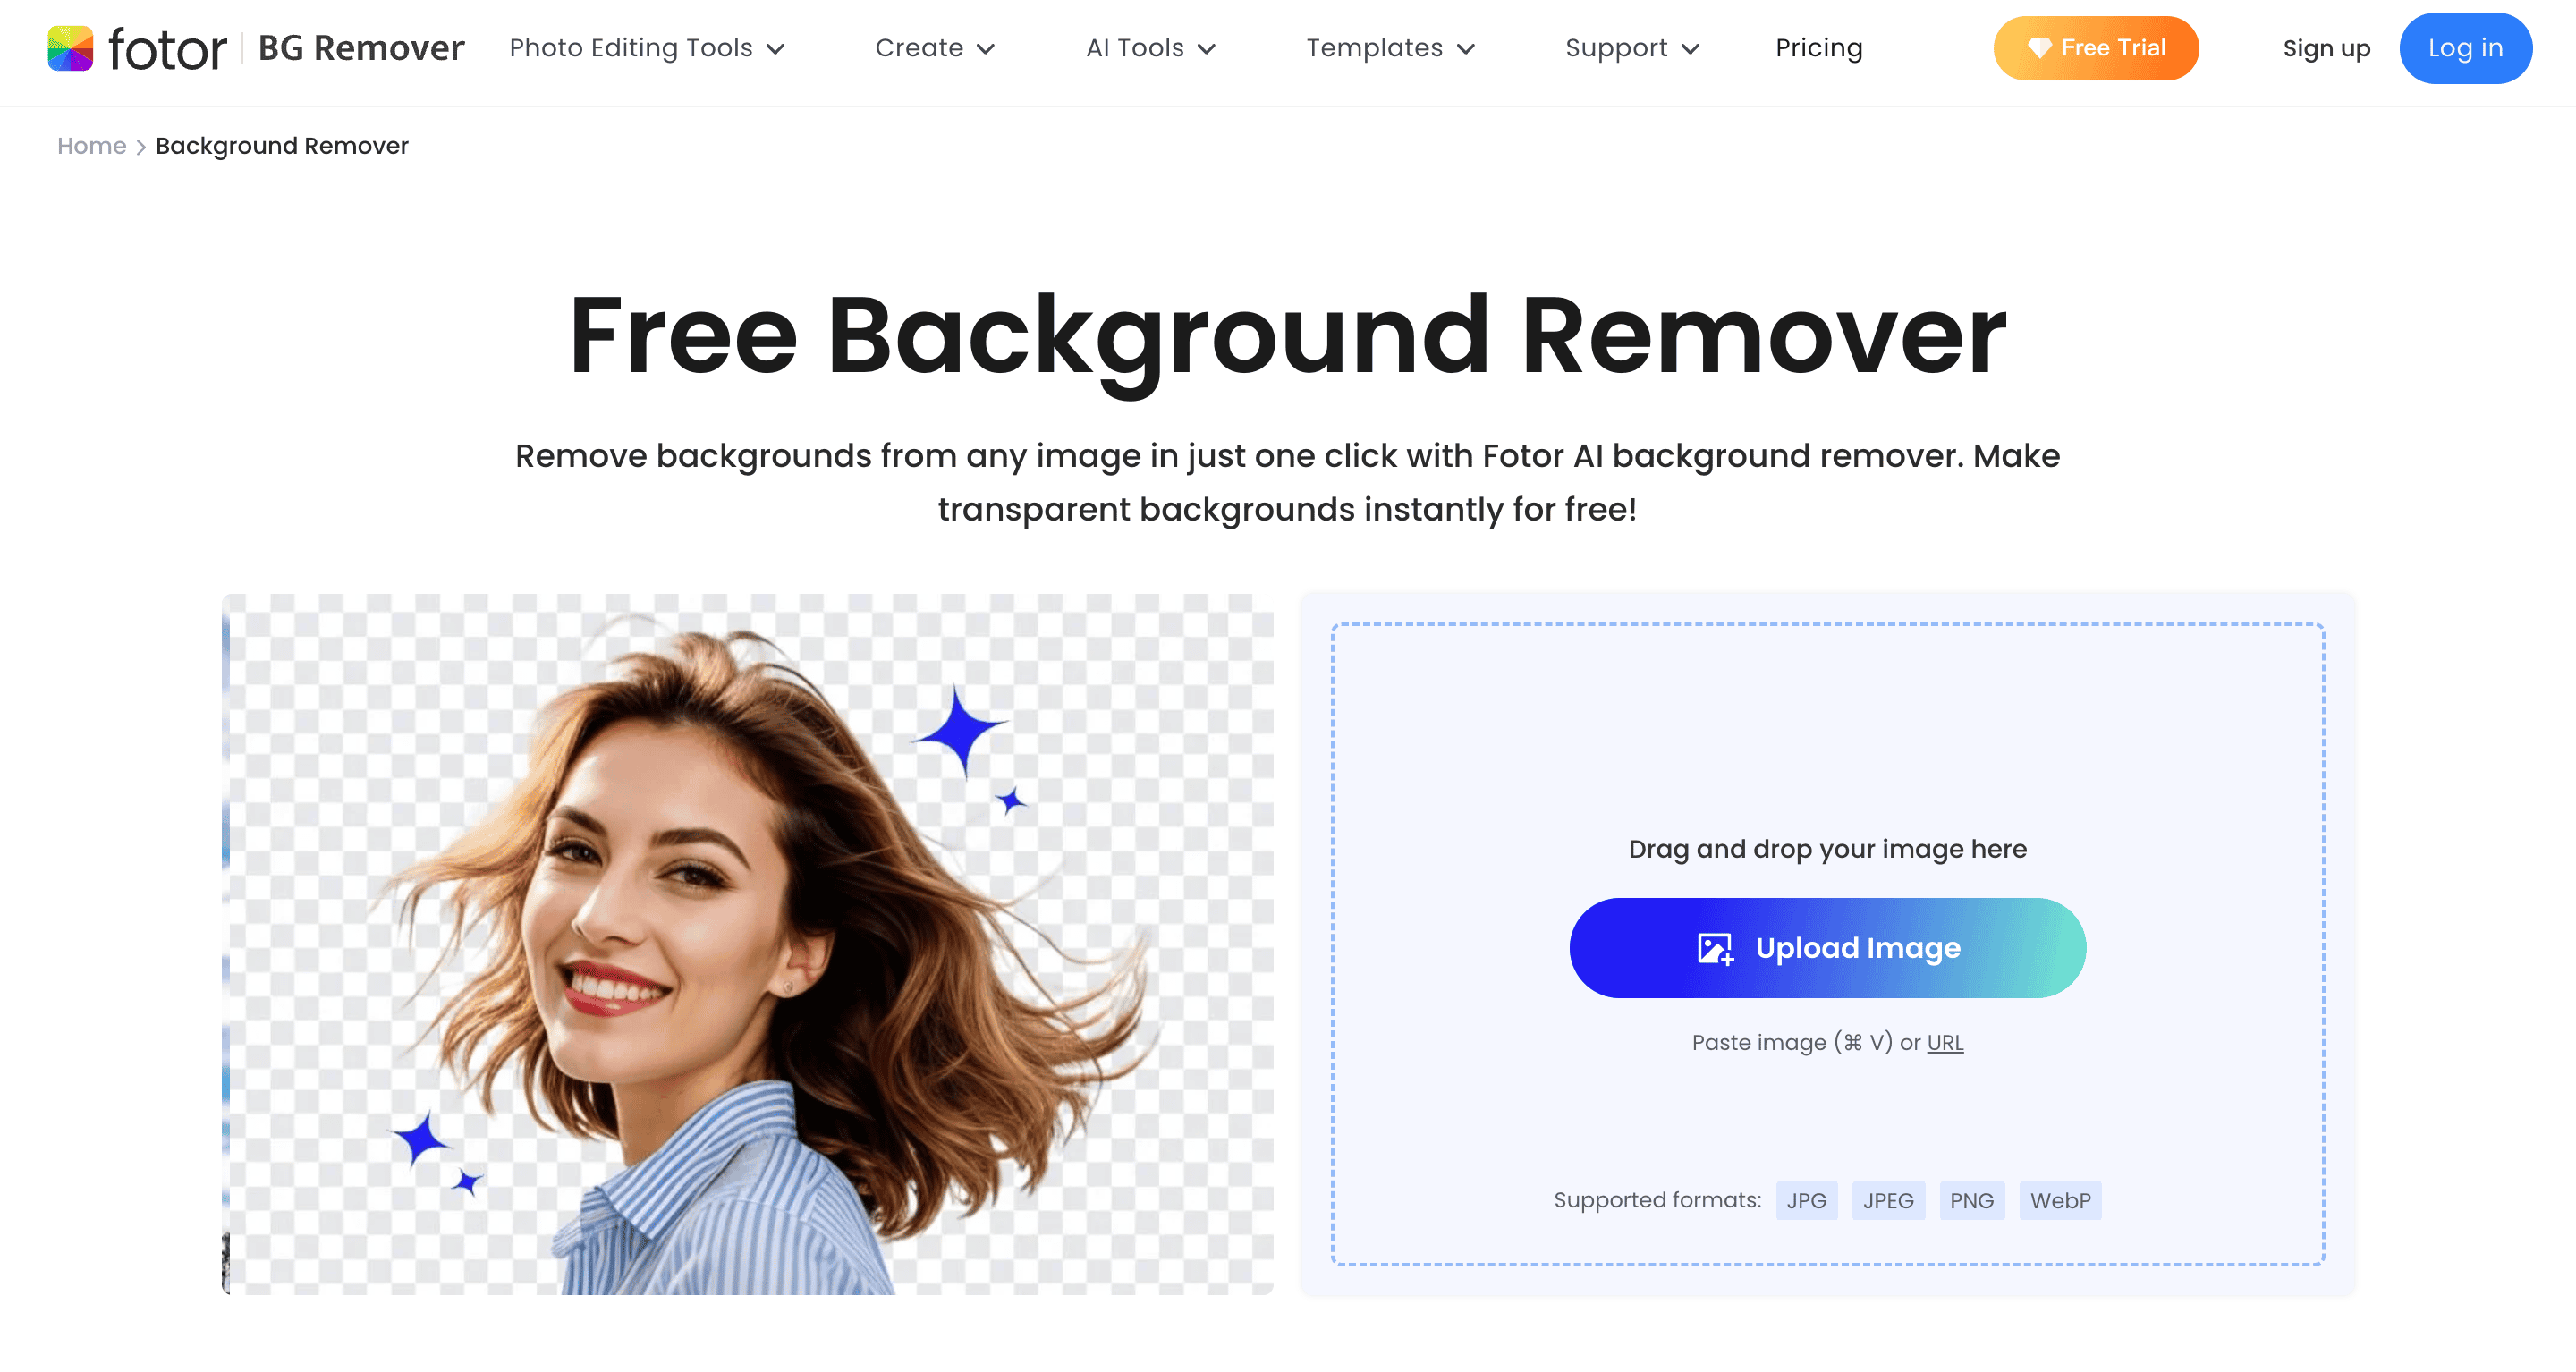The height and width of the screenshot is (1372, 2576).
Task: Click the large blue sparkle star
Action: click(x=959, y=730)
